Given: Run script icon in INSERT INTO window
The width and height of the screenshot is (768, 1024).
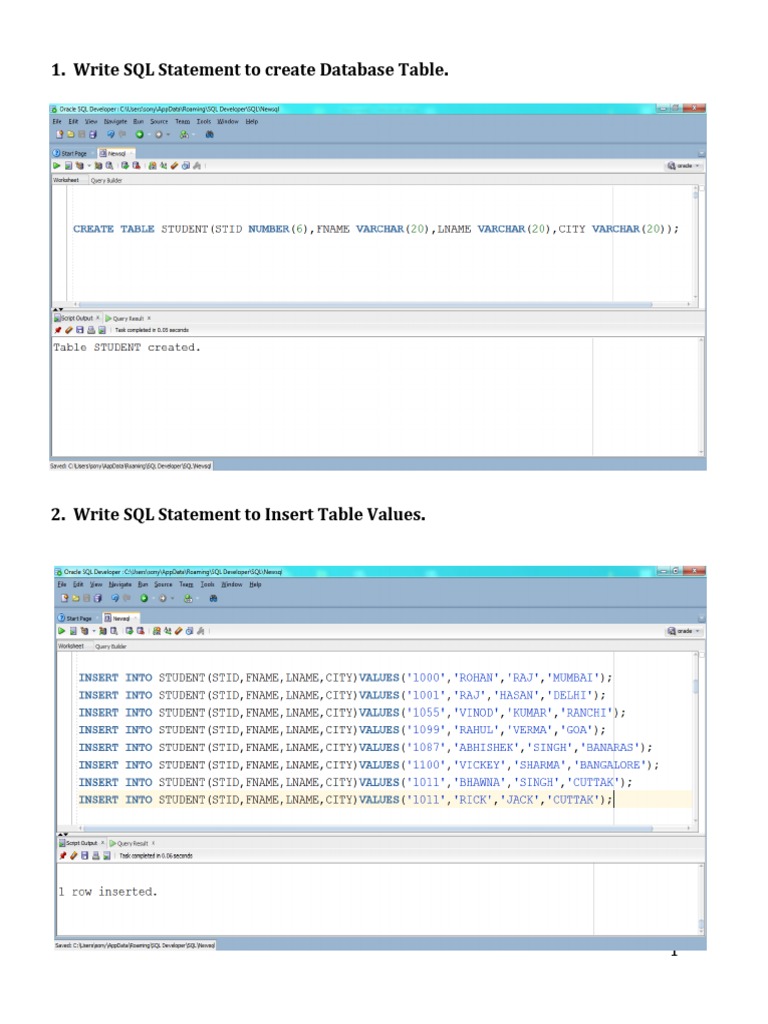Looking at the screenshot, I should click(x=73, y=631).
